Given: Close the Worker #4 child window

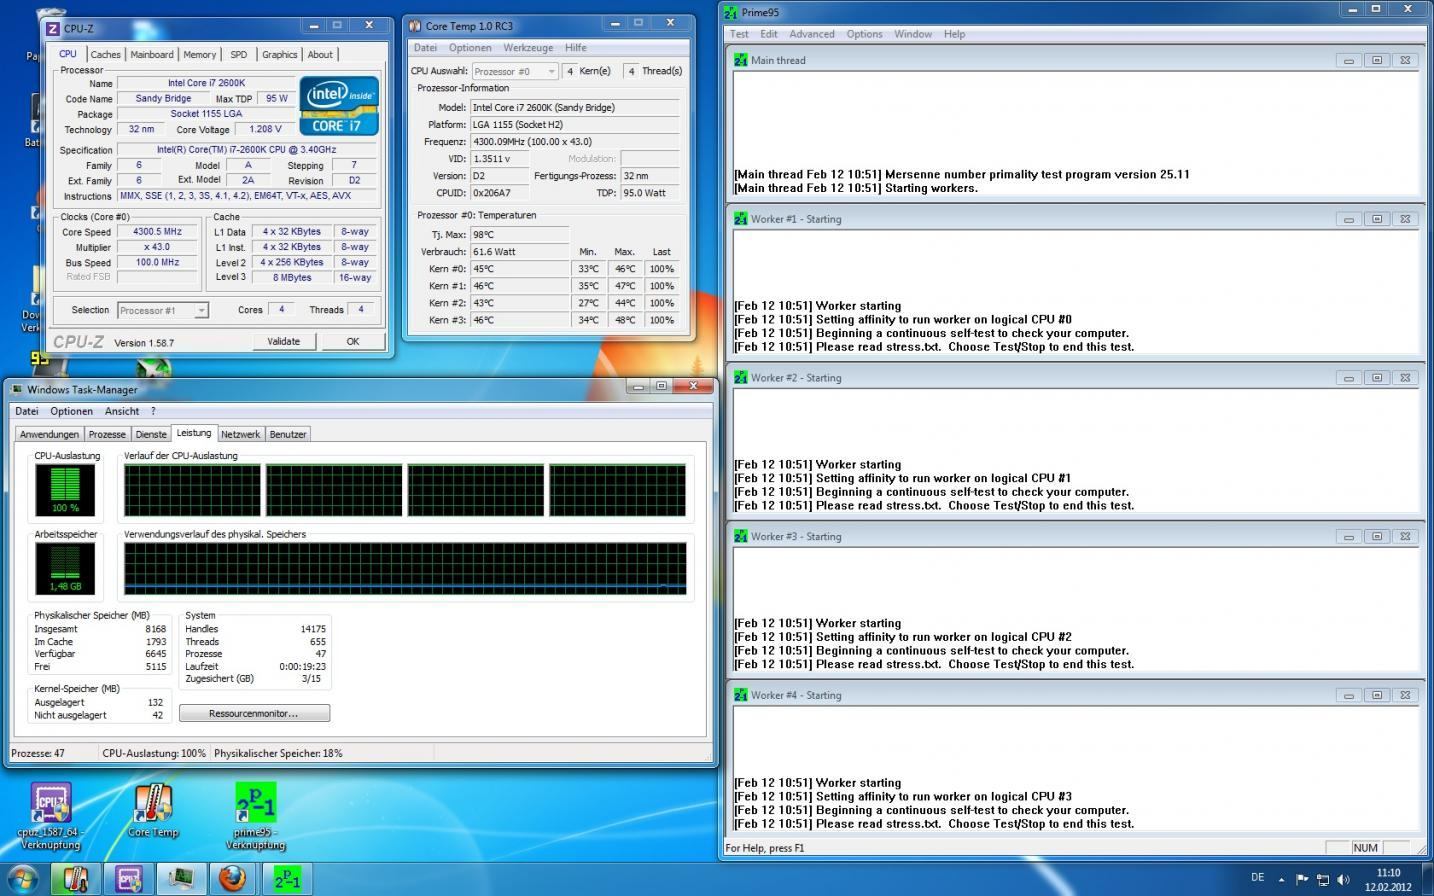Looking at the screenshot, I should 1405,695.
